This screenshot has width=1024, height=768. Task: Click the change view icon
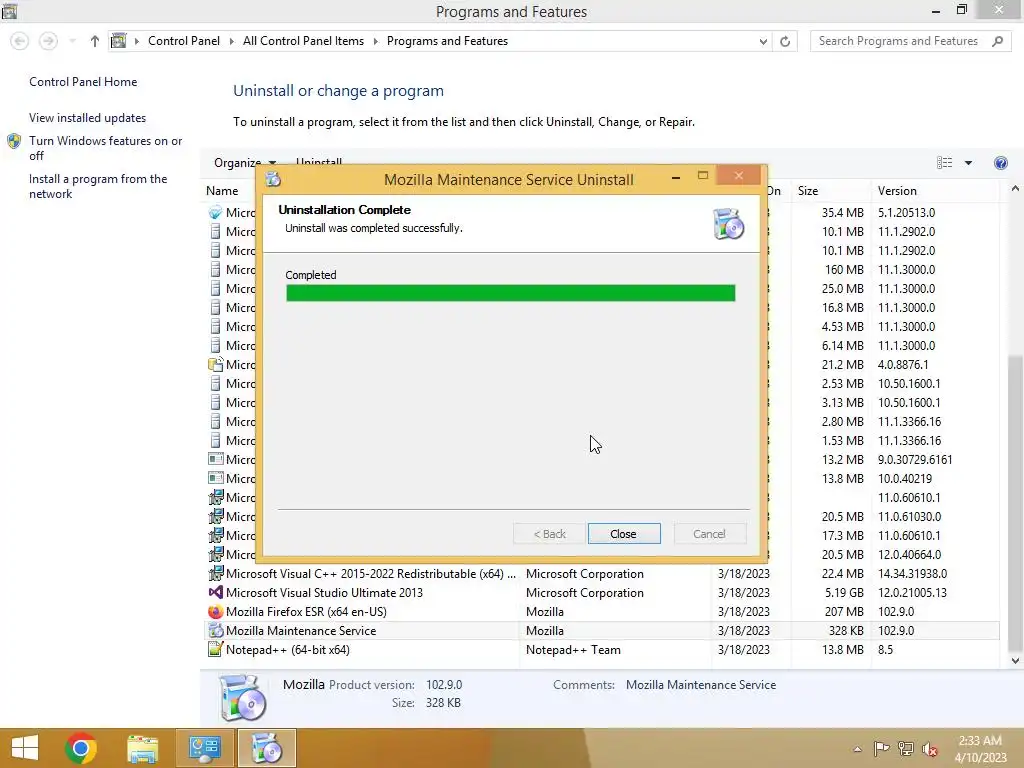point(944,163)
